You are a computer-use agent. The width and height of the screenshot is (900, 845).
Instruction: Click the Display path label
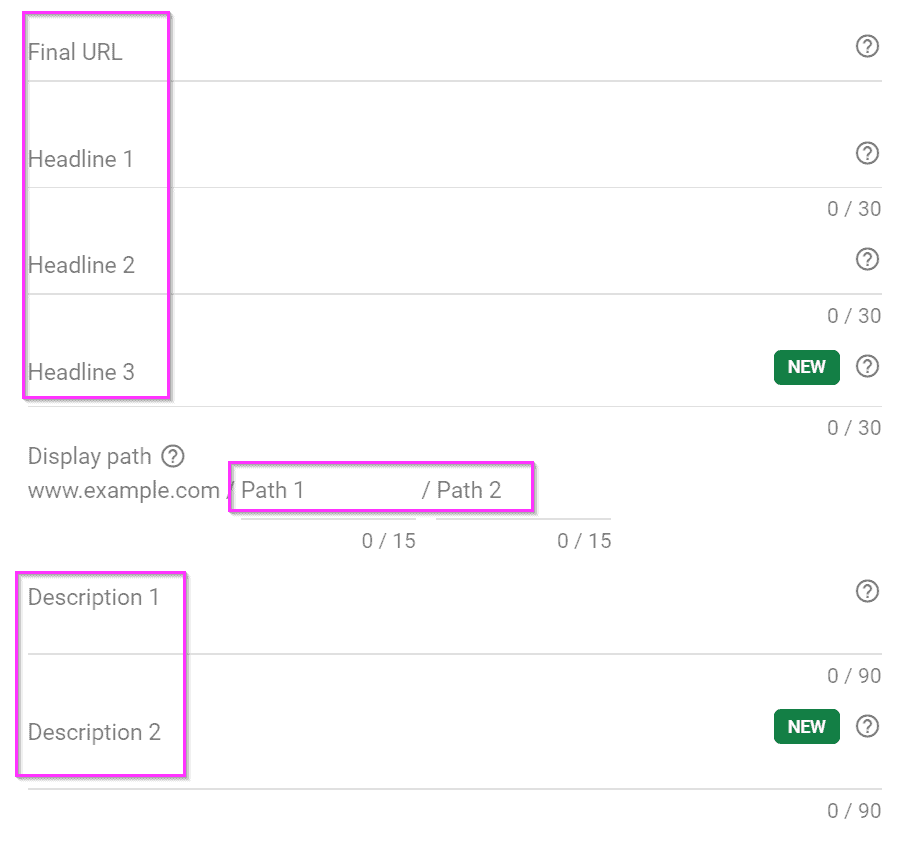pyautogui.click(x=90, y=457)
